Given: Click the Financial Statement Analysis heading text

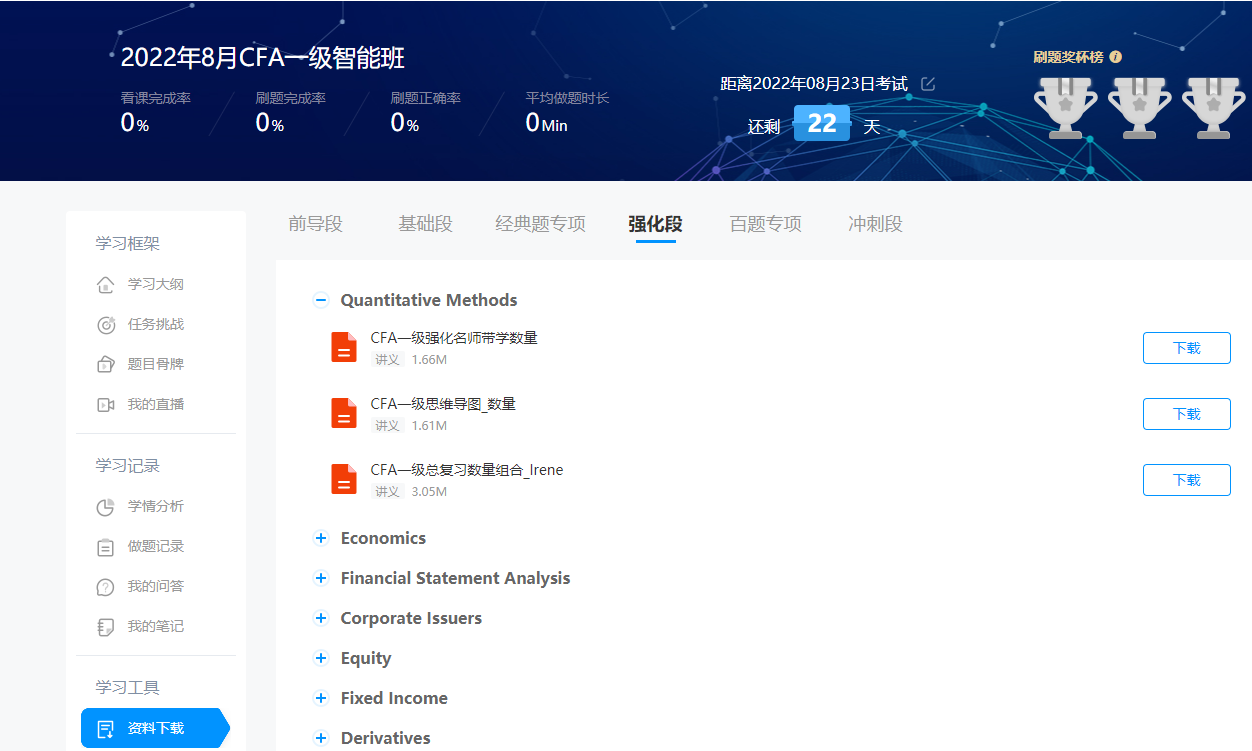Looking at the screenshot, I should (x=455, y=578).
